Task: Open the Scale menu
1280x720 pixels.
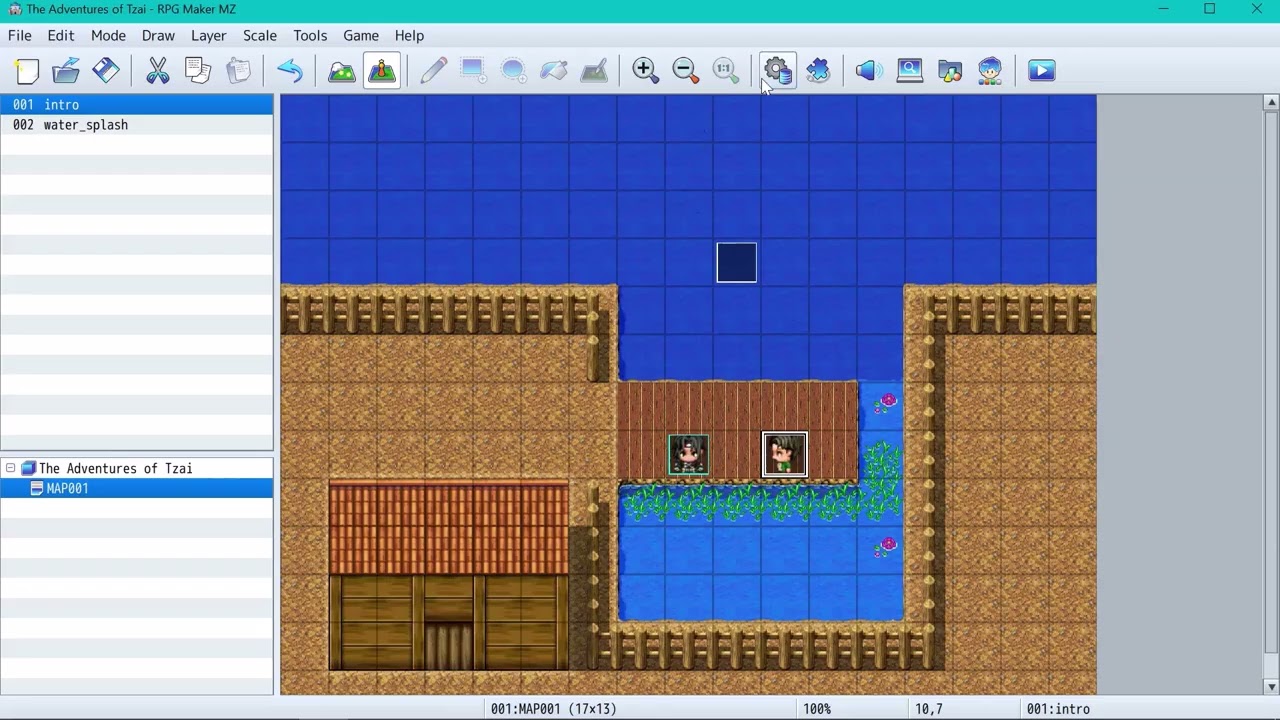Action: point(260,36)
